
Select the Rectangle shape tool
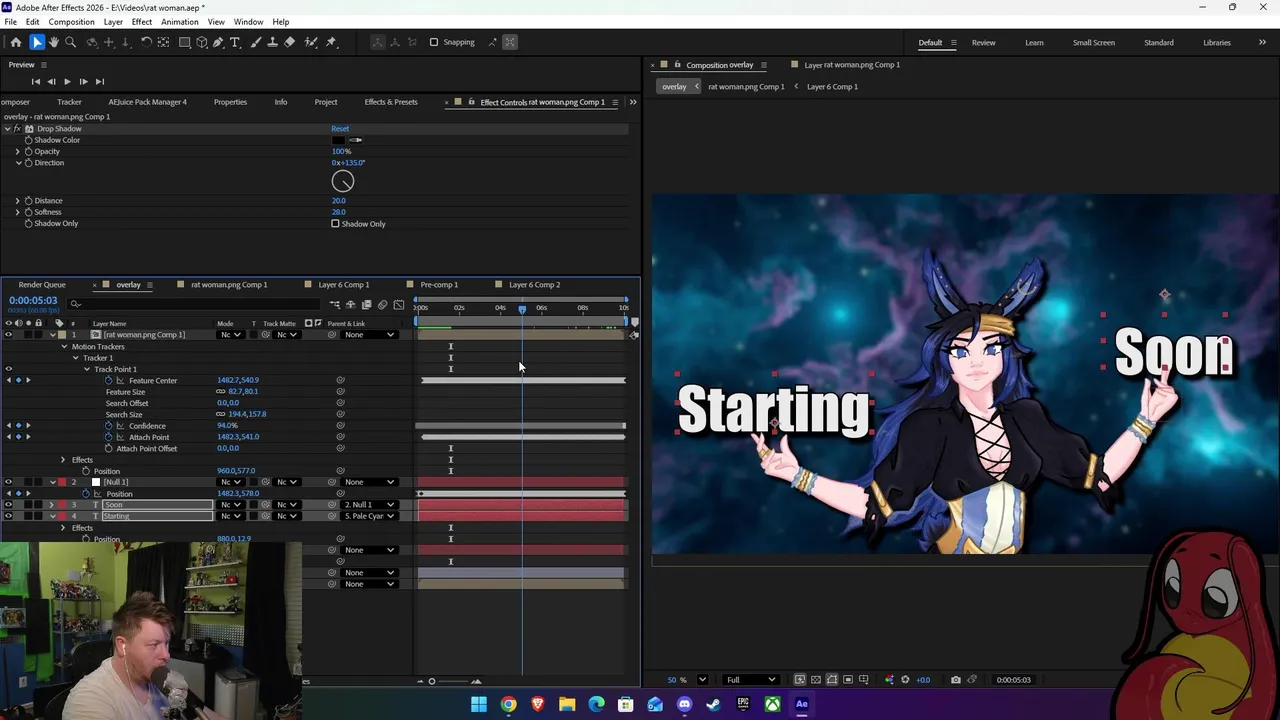pyautogui.click(x=185, y=42)
